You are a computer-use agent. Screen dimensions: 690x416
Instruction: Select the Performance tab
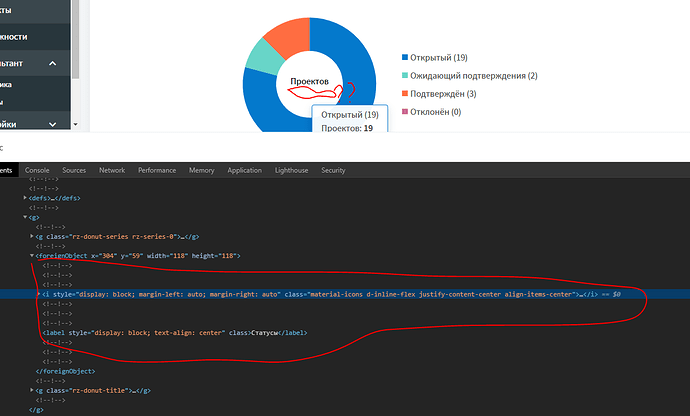(157, 170)
